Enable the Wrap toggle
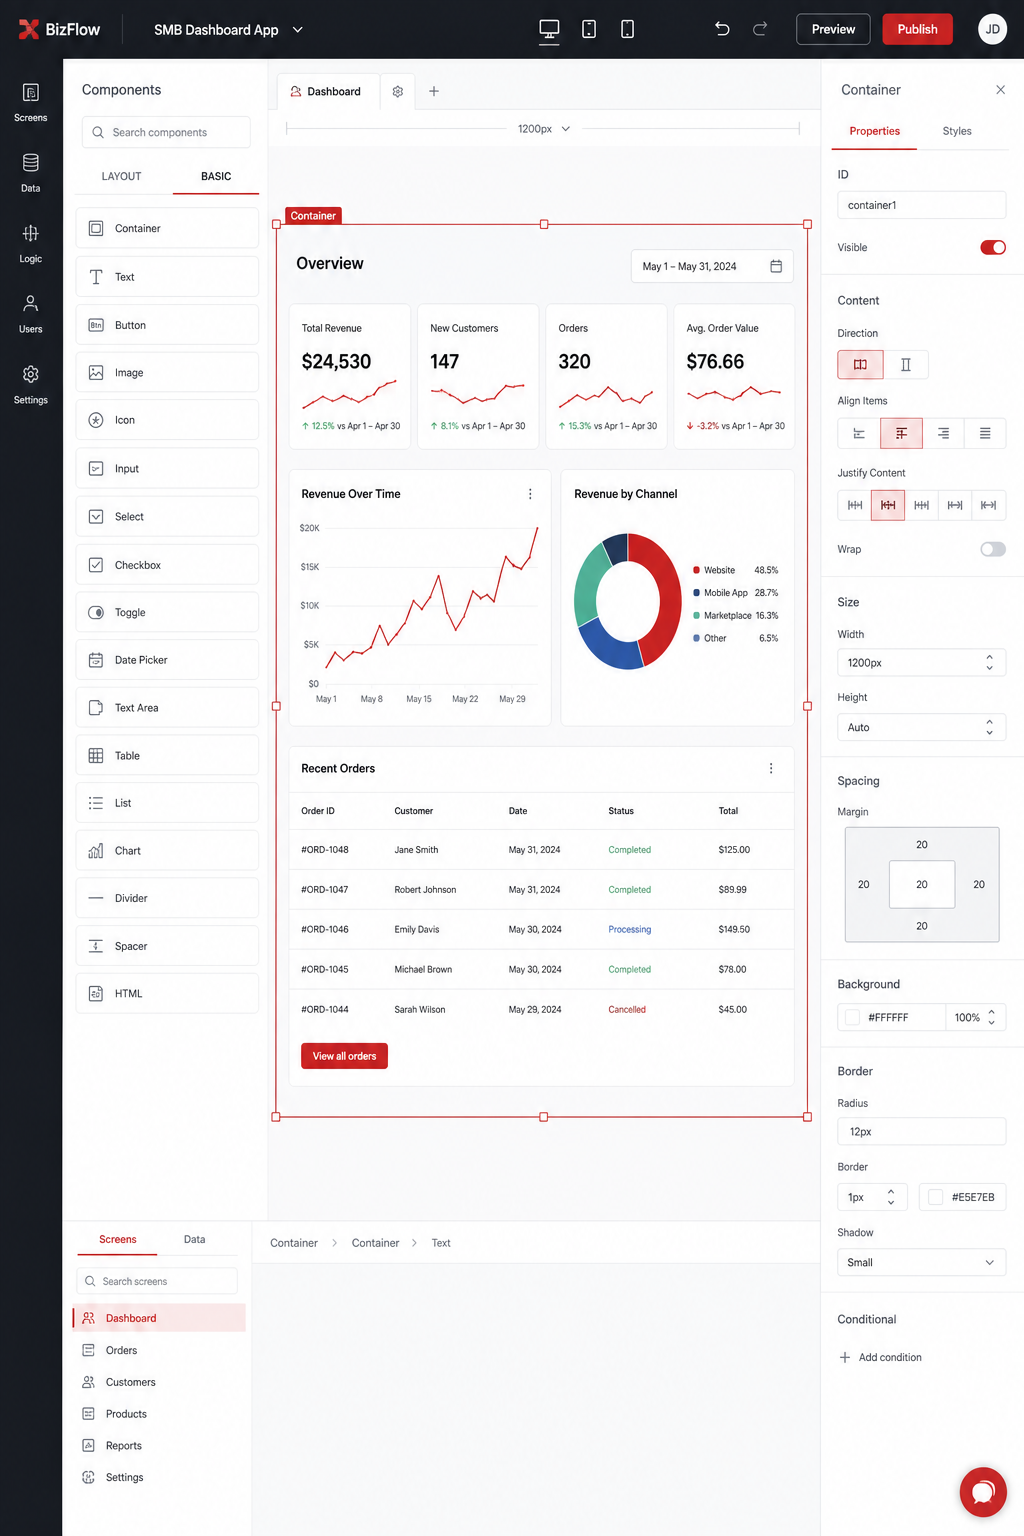The width and height of the screenshot is (1024, 1536). (993, 549)
